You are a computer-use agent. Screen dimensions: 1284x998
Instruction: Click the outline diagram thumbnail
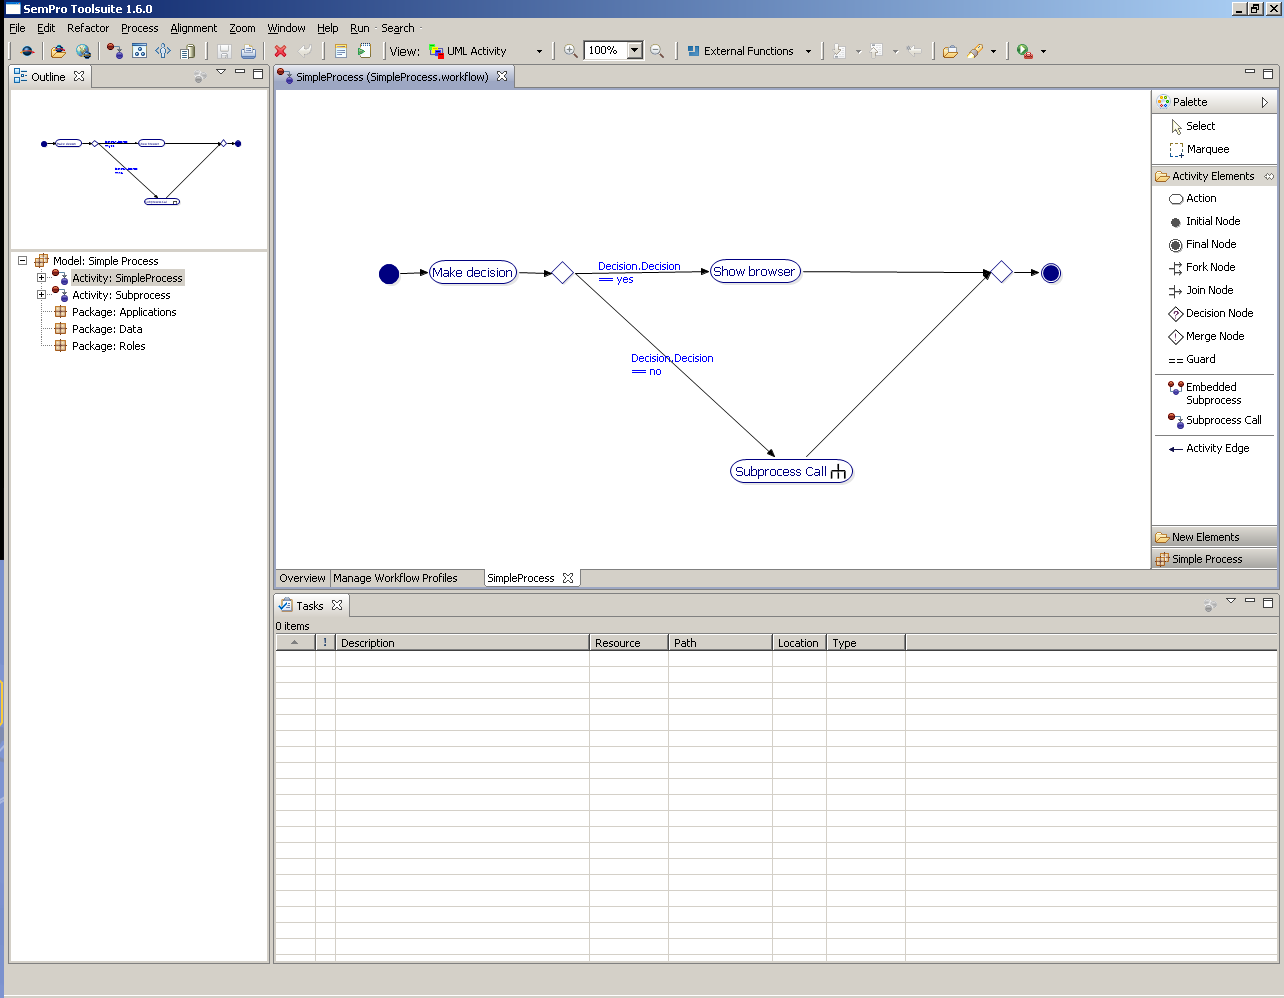tap(140, 171)
